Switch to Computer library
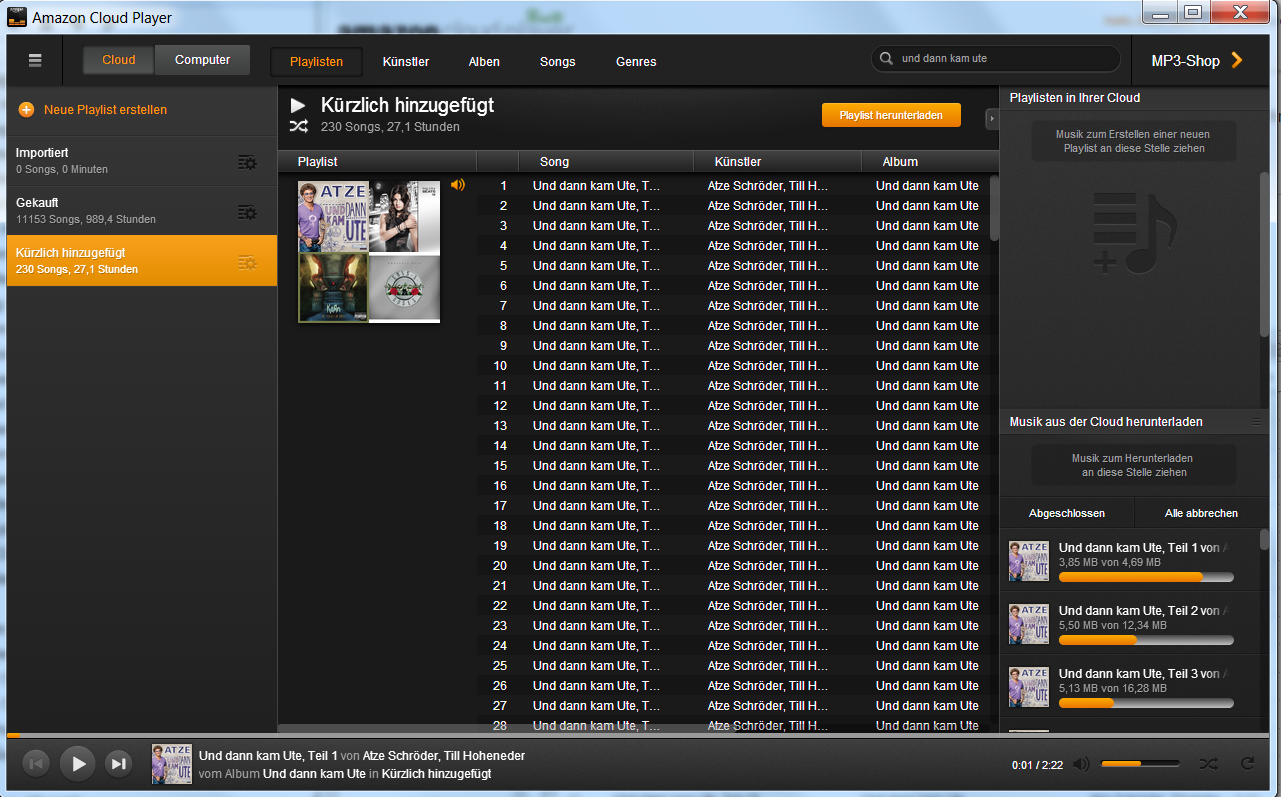The image size is (1281, 797). [x=202, y=60]
